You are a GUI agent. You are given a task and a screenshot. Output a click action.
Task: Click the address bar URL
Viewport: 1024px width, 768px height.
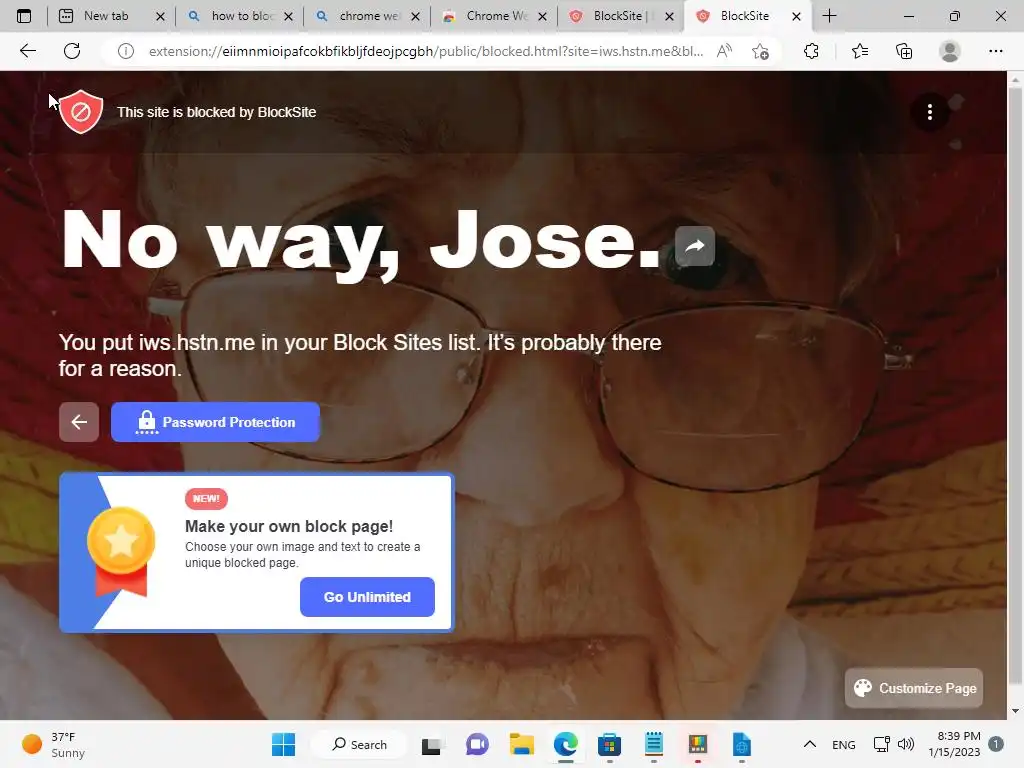(x=426, y=51)
